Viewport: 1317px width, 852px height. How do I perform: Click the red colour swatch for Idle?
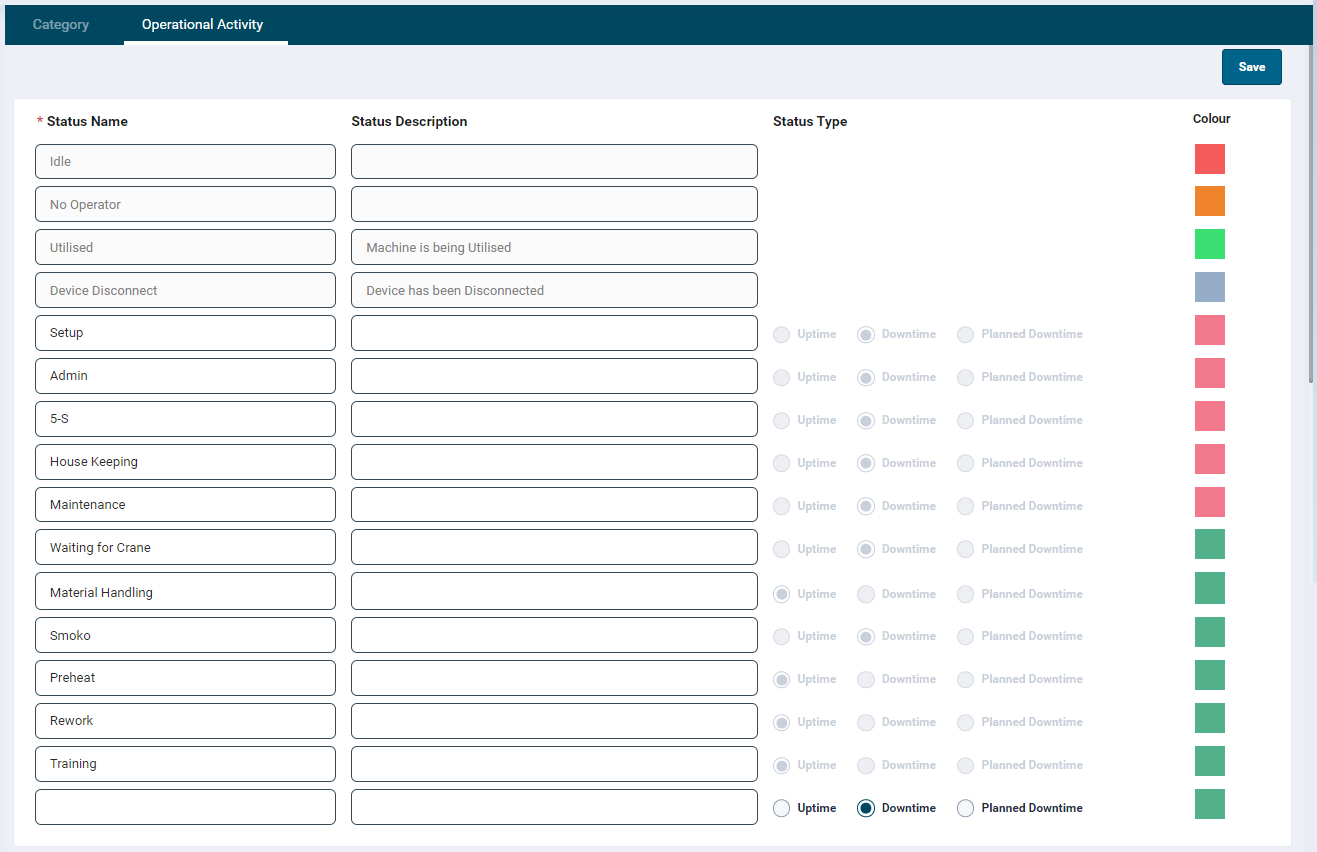click(x=1209, y=159)
